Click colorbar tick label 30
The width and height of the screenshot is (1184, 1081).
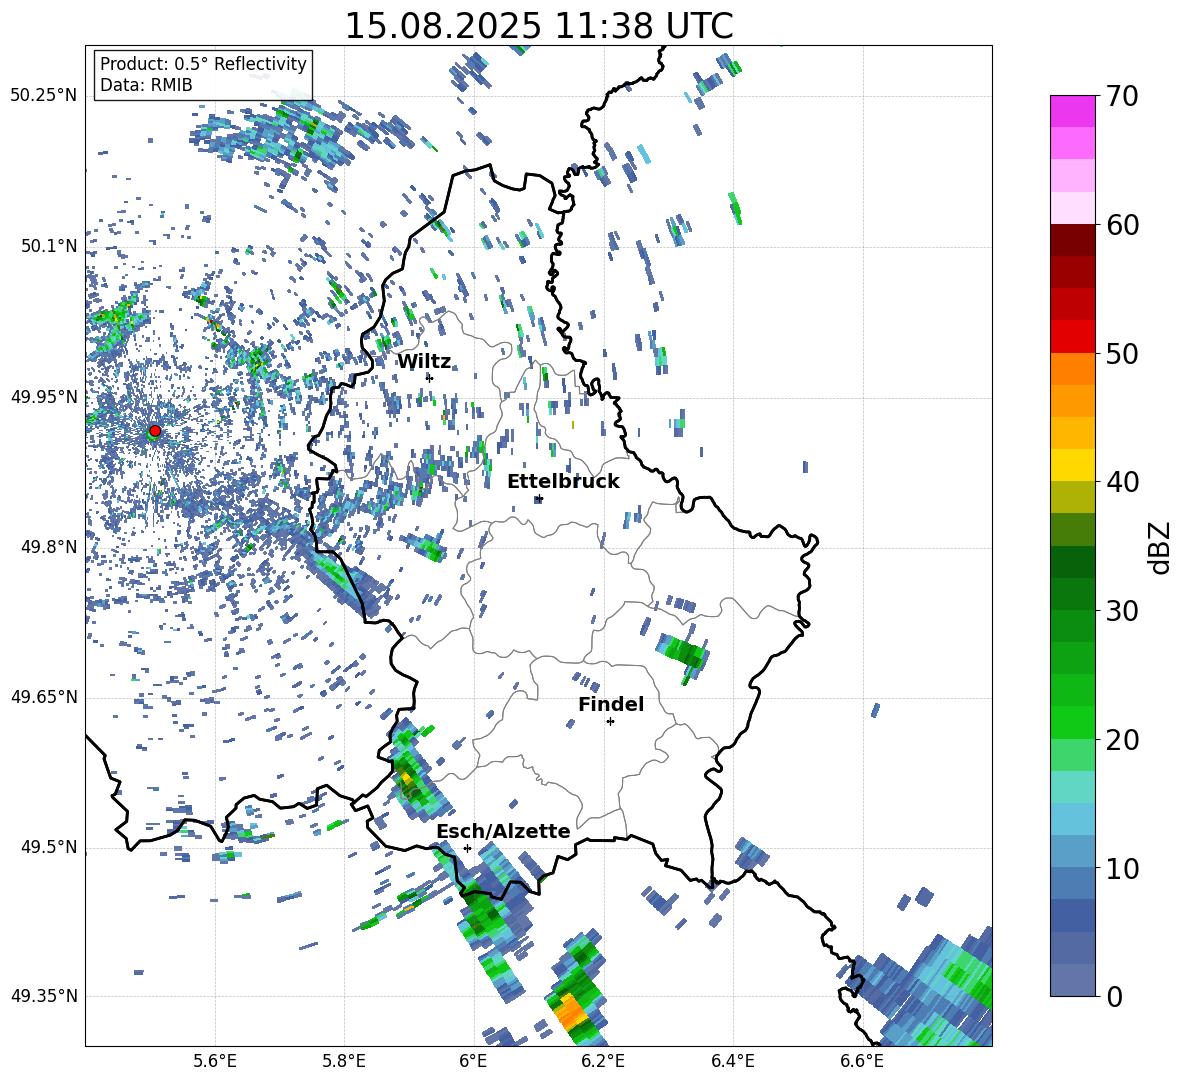pyautogui.click(x=1122, y=611)
